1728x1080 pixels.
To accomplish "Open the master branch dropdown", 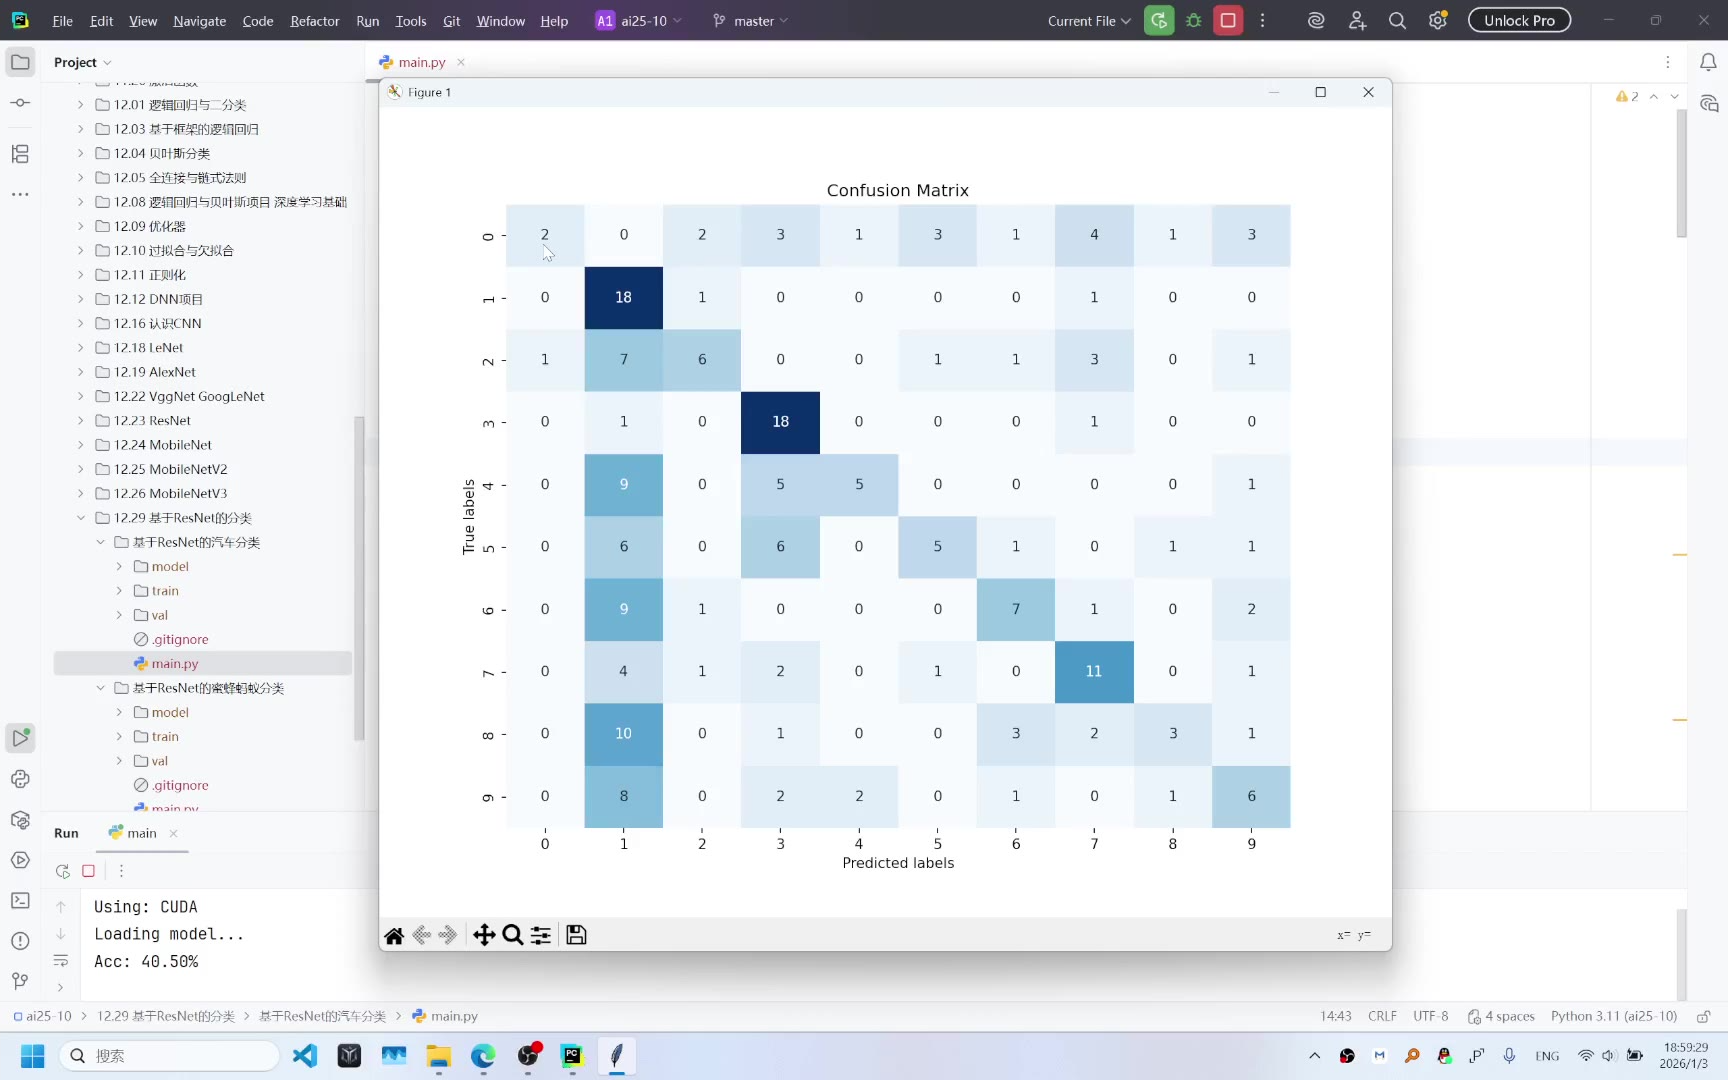I will click(752, 20).
